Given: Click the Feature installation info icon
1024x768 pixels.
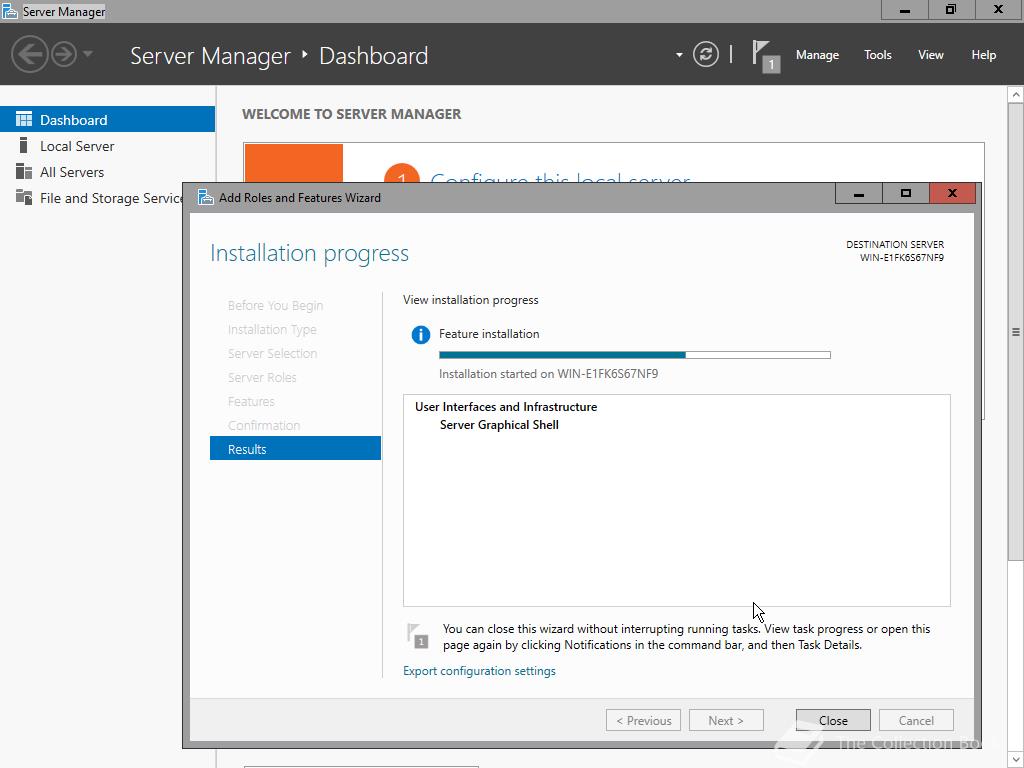Looking at the screenshot, I should [421, 335].
